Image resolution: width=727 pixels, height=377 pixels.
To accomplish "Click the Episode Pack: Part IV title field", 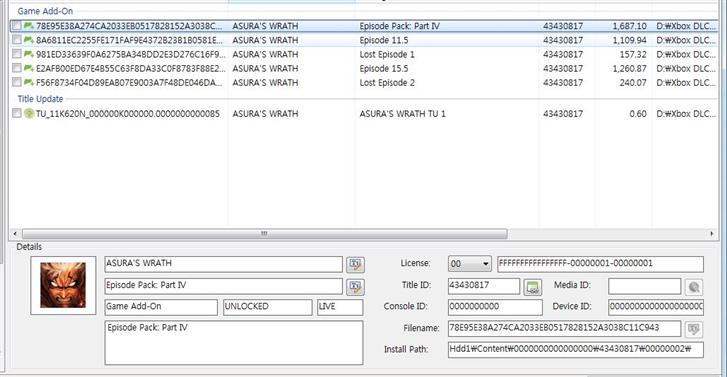I will point(223,286).
